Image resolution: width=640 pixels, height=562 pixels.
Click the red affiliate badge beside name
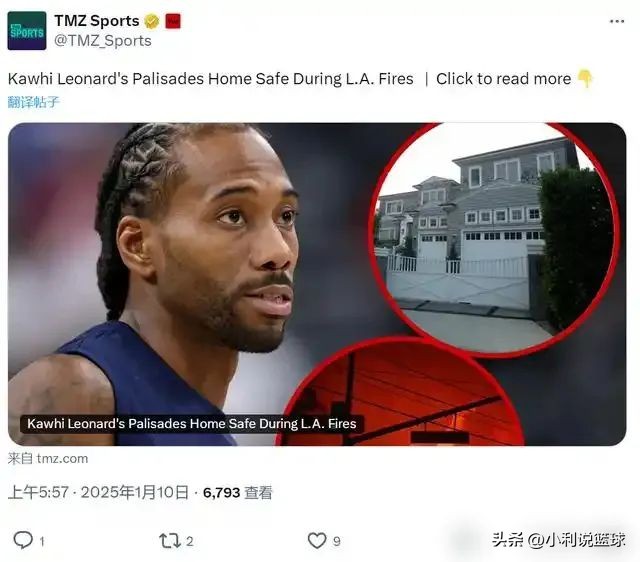pyautogui.click(x=173, y=21)
